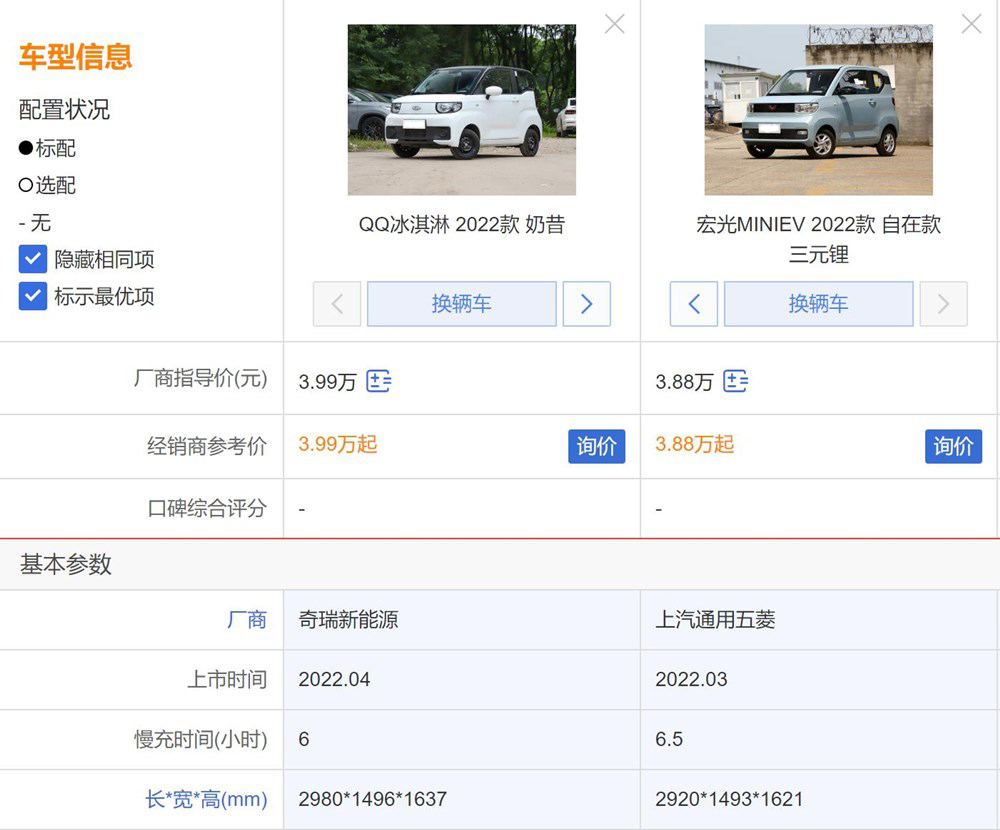The image size is (1000, 830).
Task: Toggle the 隐藏相同项 checkbox
Action: click(x=31, y=258)
